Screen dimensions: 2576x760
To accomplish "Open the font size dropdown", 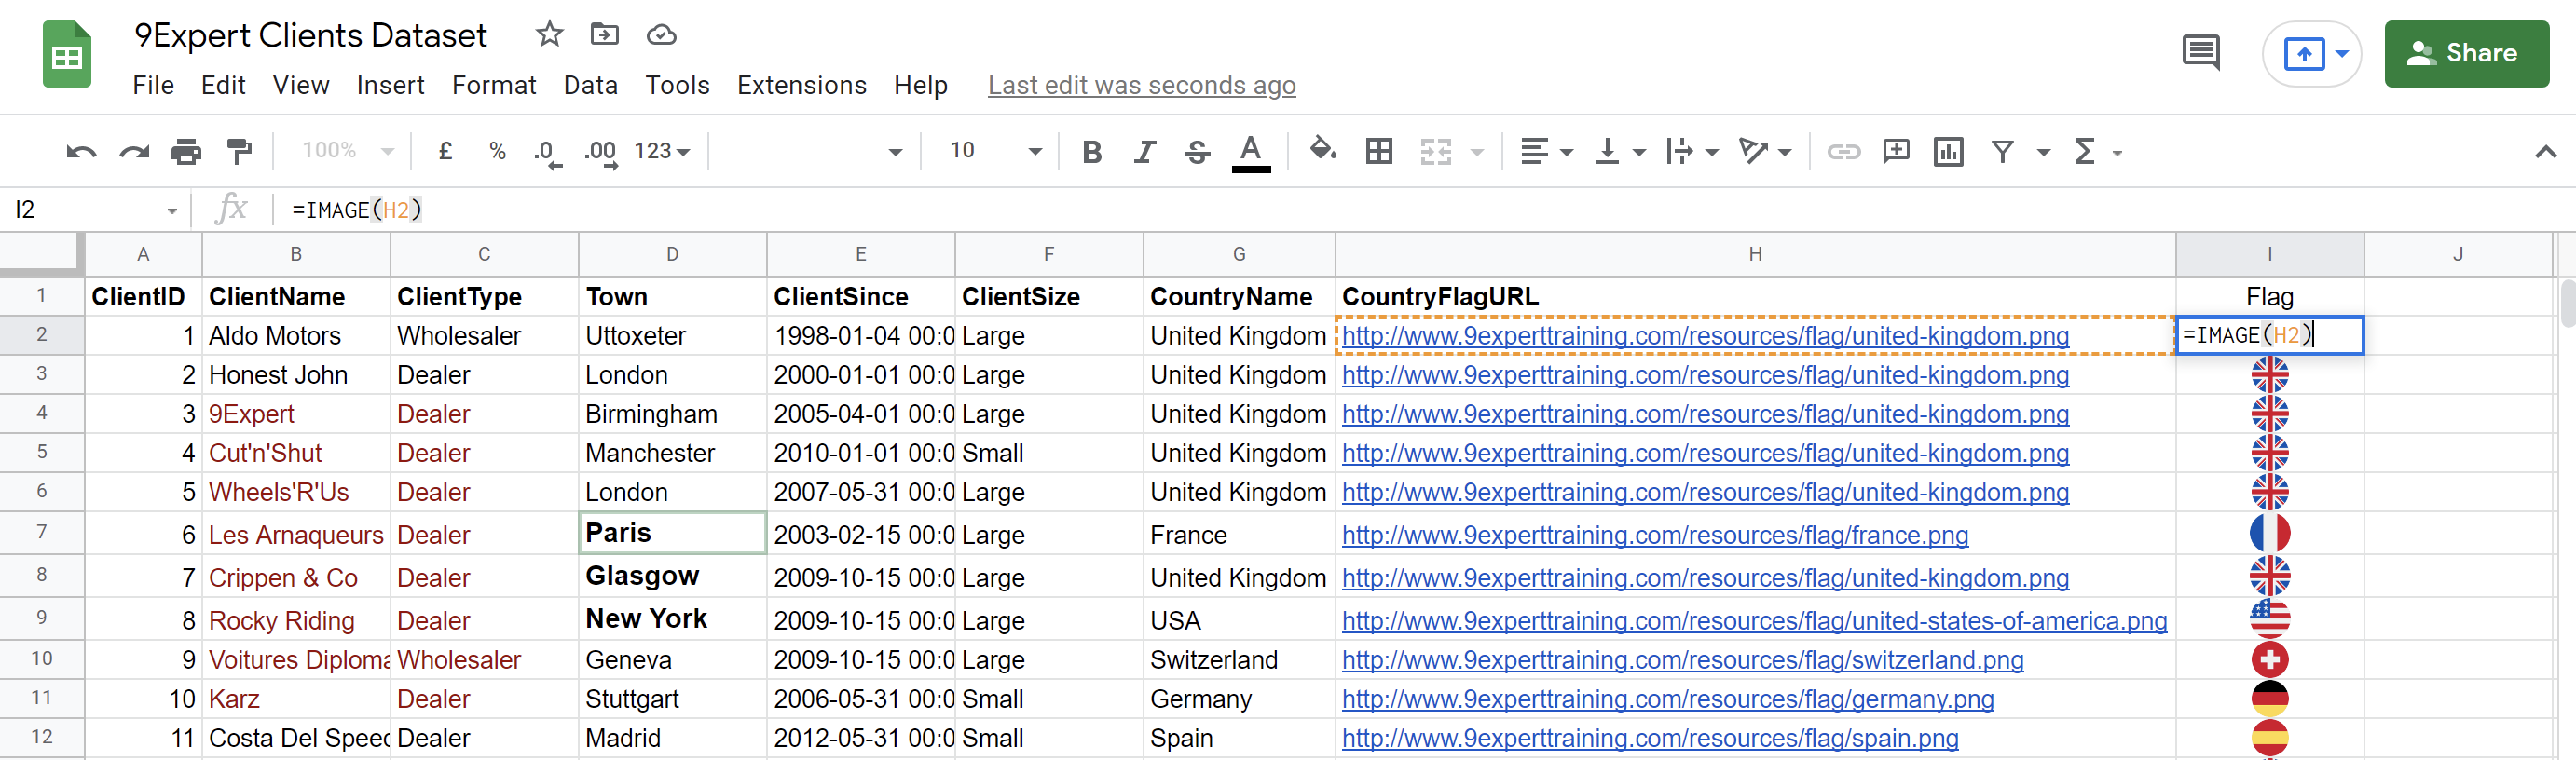I will point(1035,152).
